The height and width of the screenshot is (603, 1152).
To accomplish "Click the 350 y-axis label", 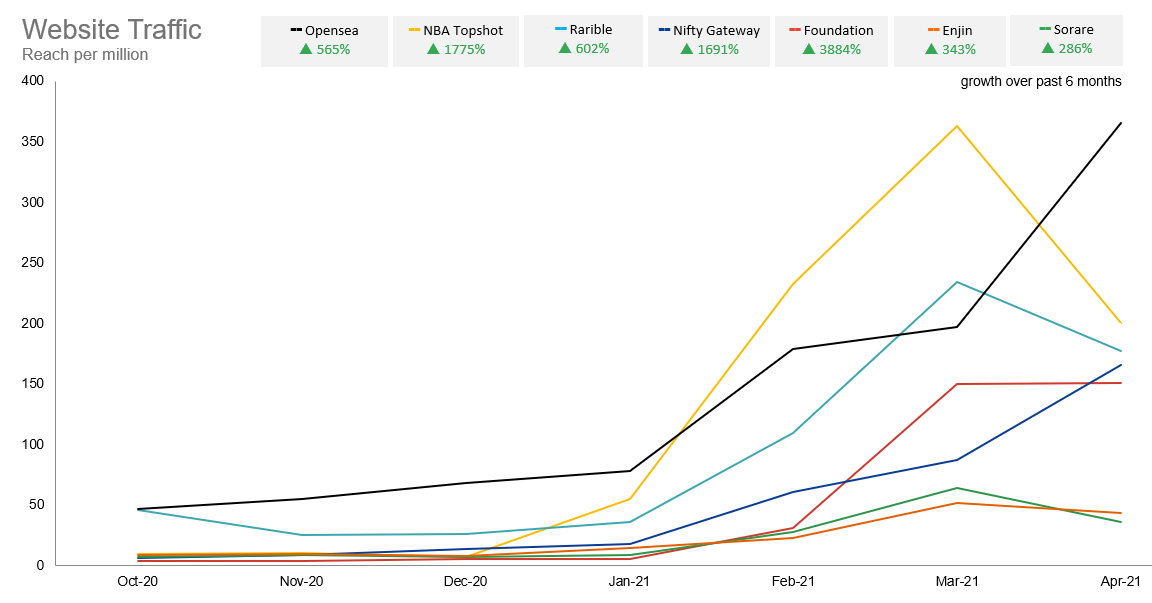I will click(x=33, y=141).
